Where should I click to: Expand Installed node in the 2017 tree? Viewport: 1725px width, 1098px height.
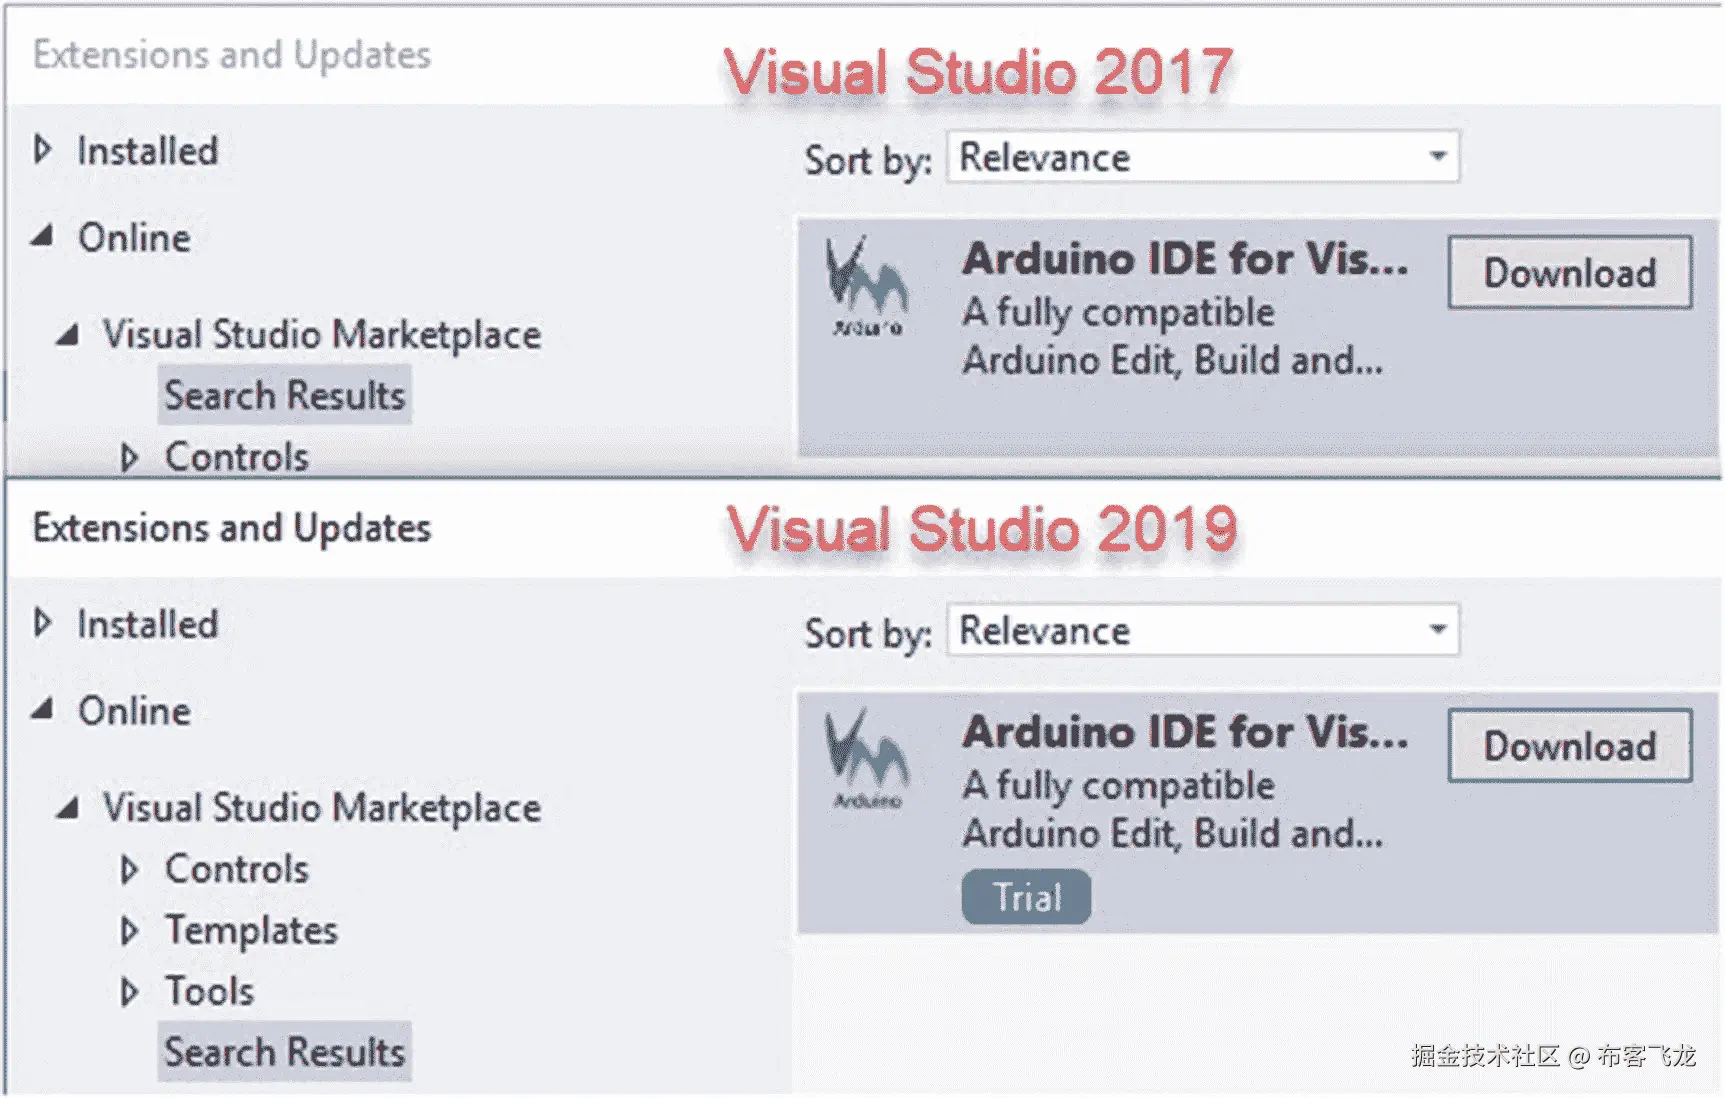click(x=43, y=150)
